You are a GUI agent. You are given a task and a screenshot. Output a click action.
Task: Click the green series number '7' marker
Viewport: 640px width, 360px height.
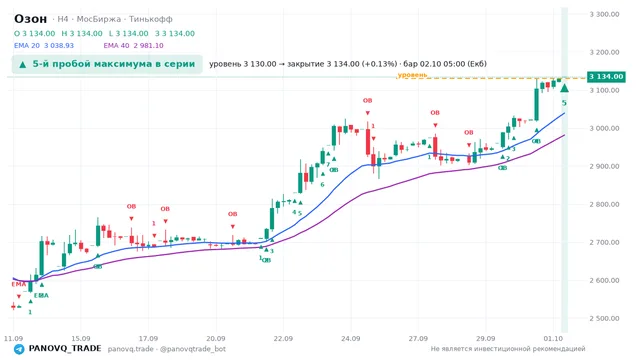328,164
